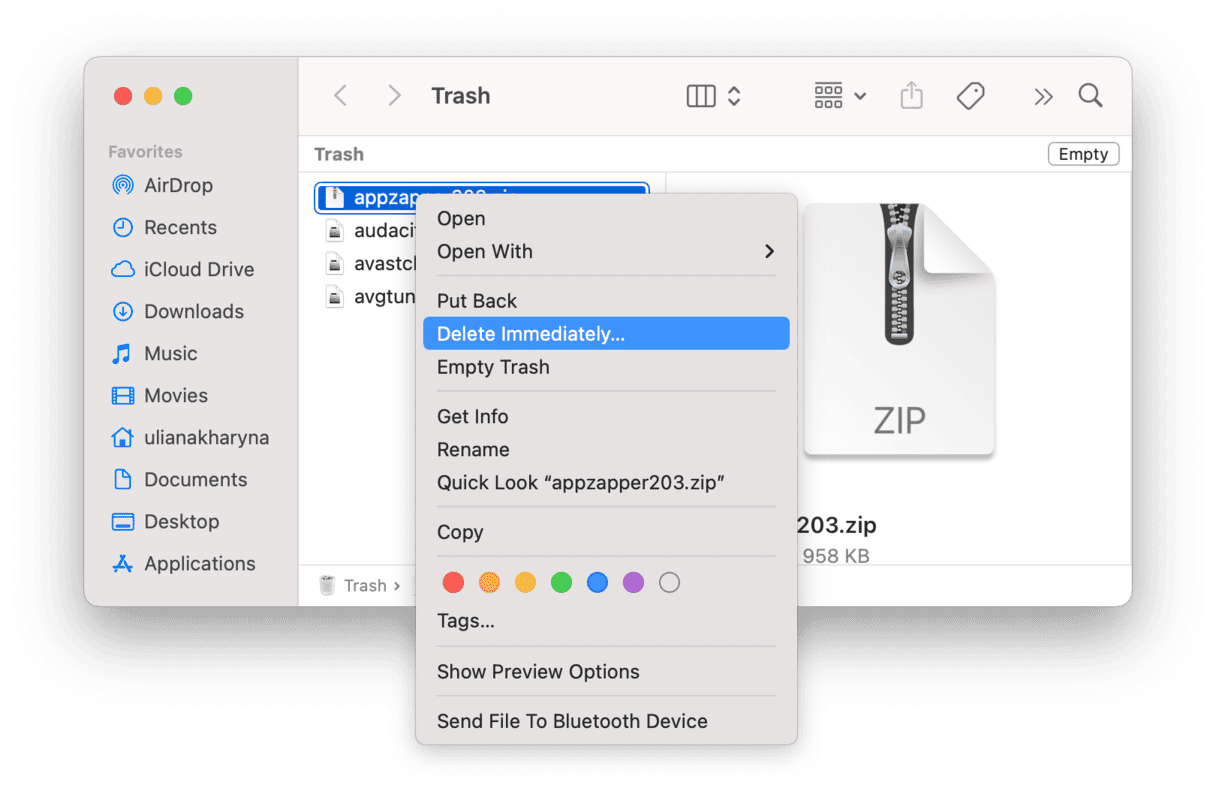Expand the Open With submenu

(x=606, y=252)
